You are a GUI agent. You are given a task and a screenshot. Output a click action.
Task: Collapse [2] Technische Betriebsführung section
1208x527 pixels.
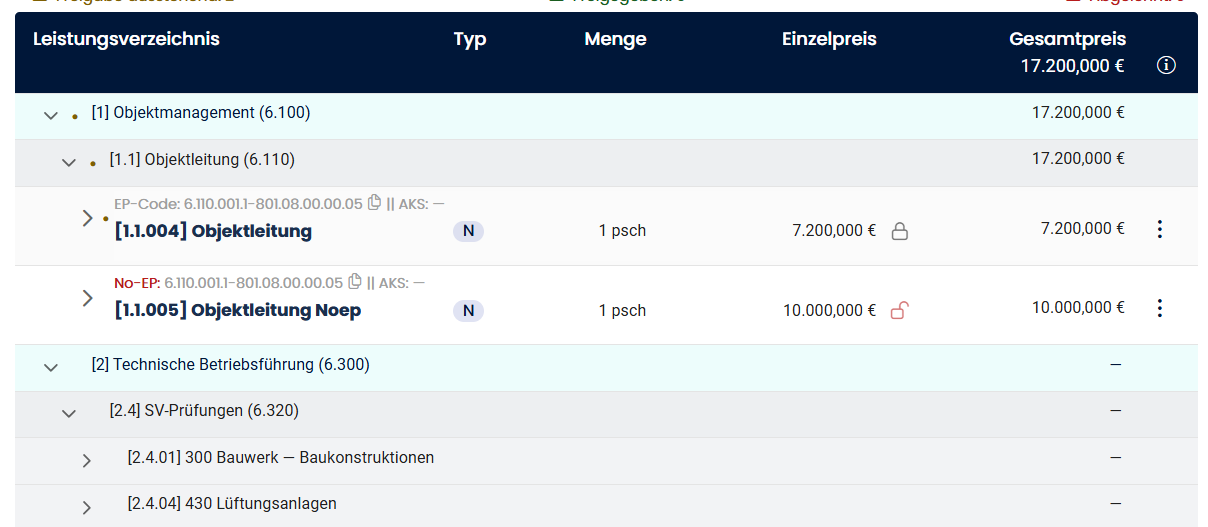pos(51,367)
